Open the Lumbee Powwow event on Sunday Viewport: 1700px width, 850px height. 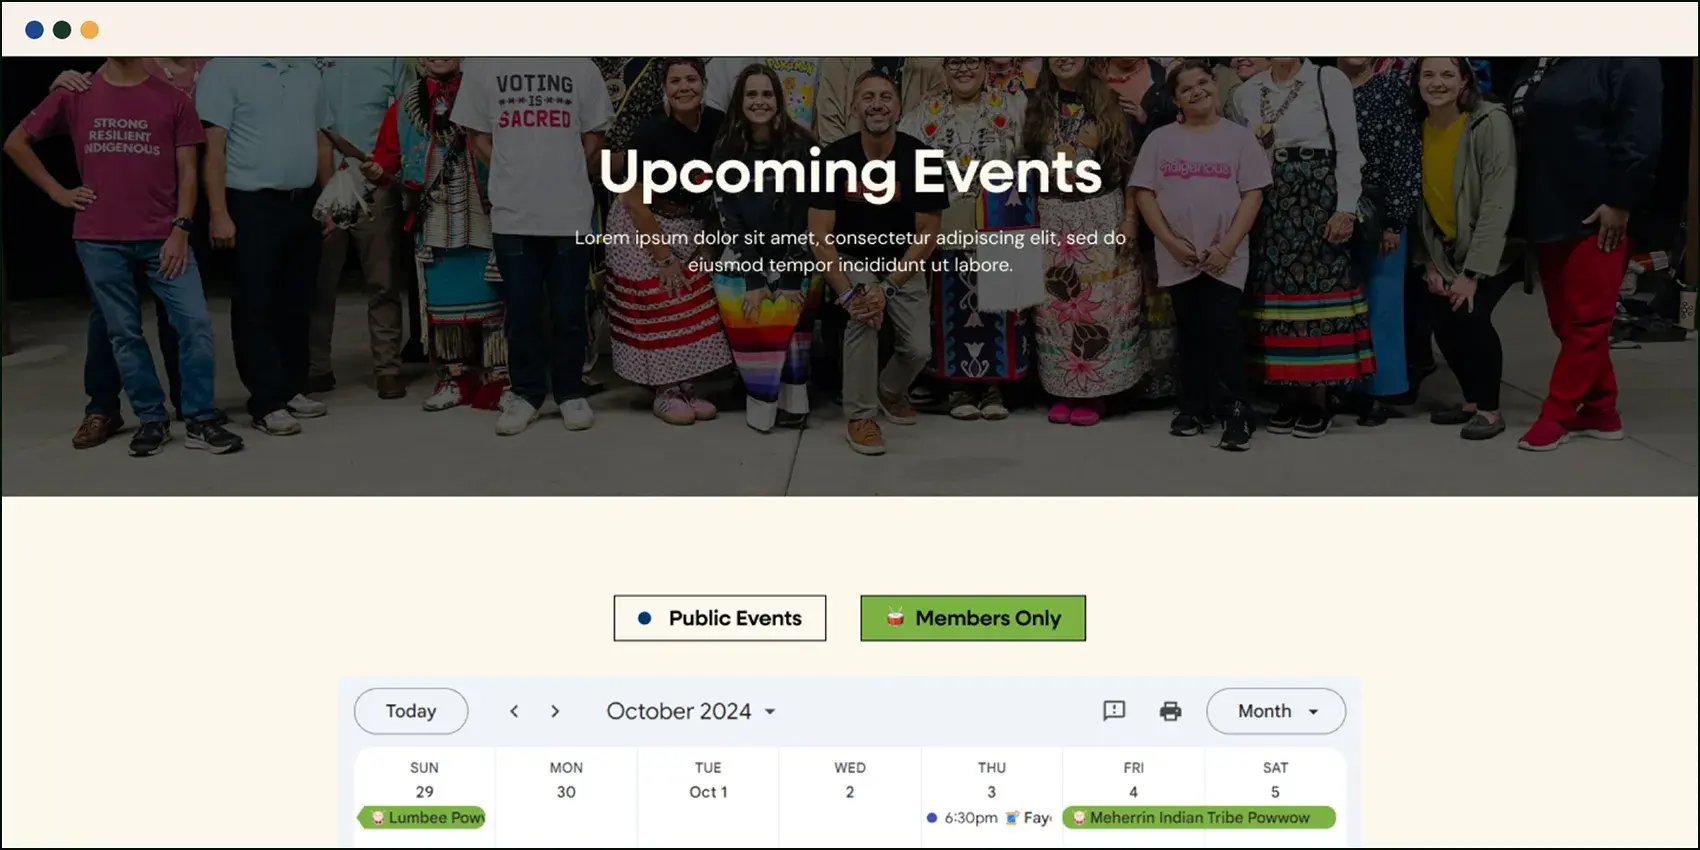point(422,817)
